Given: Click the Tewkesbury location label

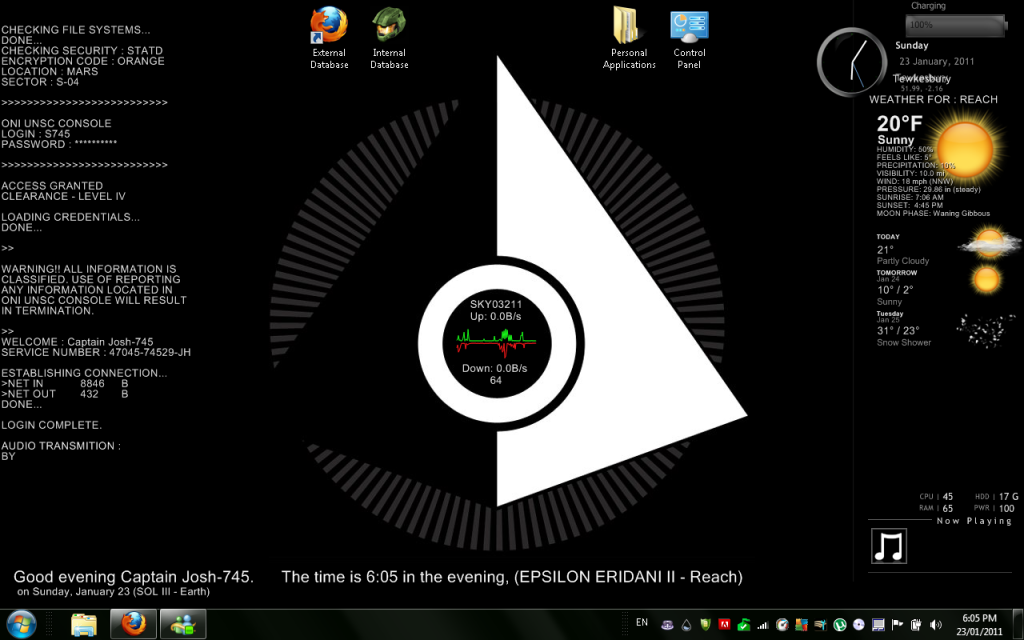Looking at the screenshot, I should click(922, 78).
